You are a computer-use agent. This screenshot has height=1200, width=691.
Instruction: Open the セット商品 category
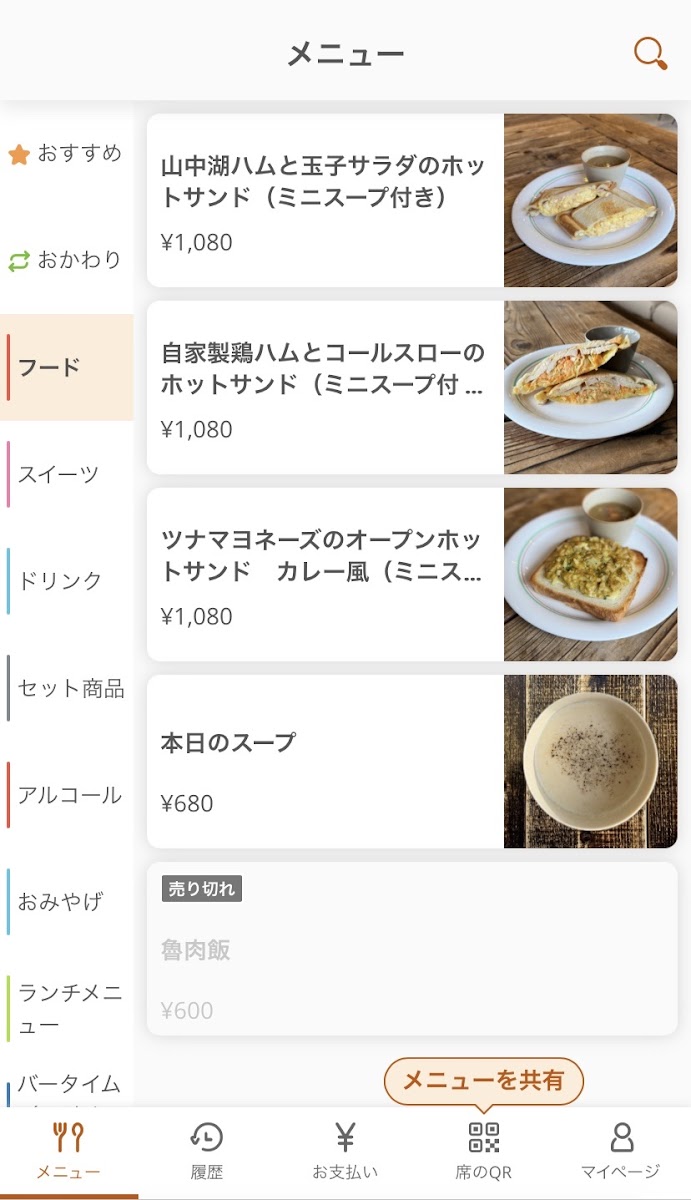[68, 688]
